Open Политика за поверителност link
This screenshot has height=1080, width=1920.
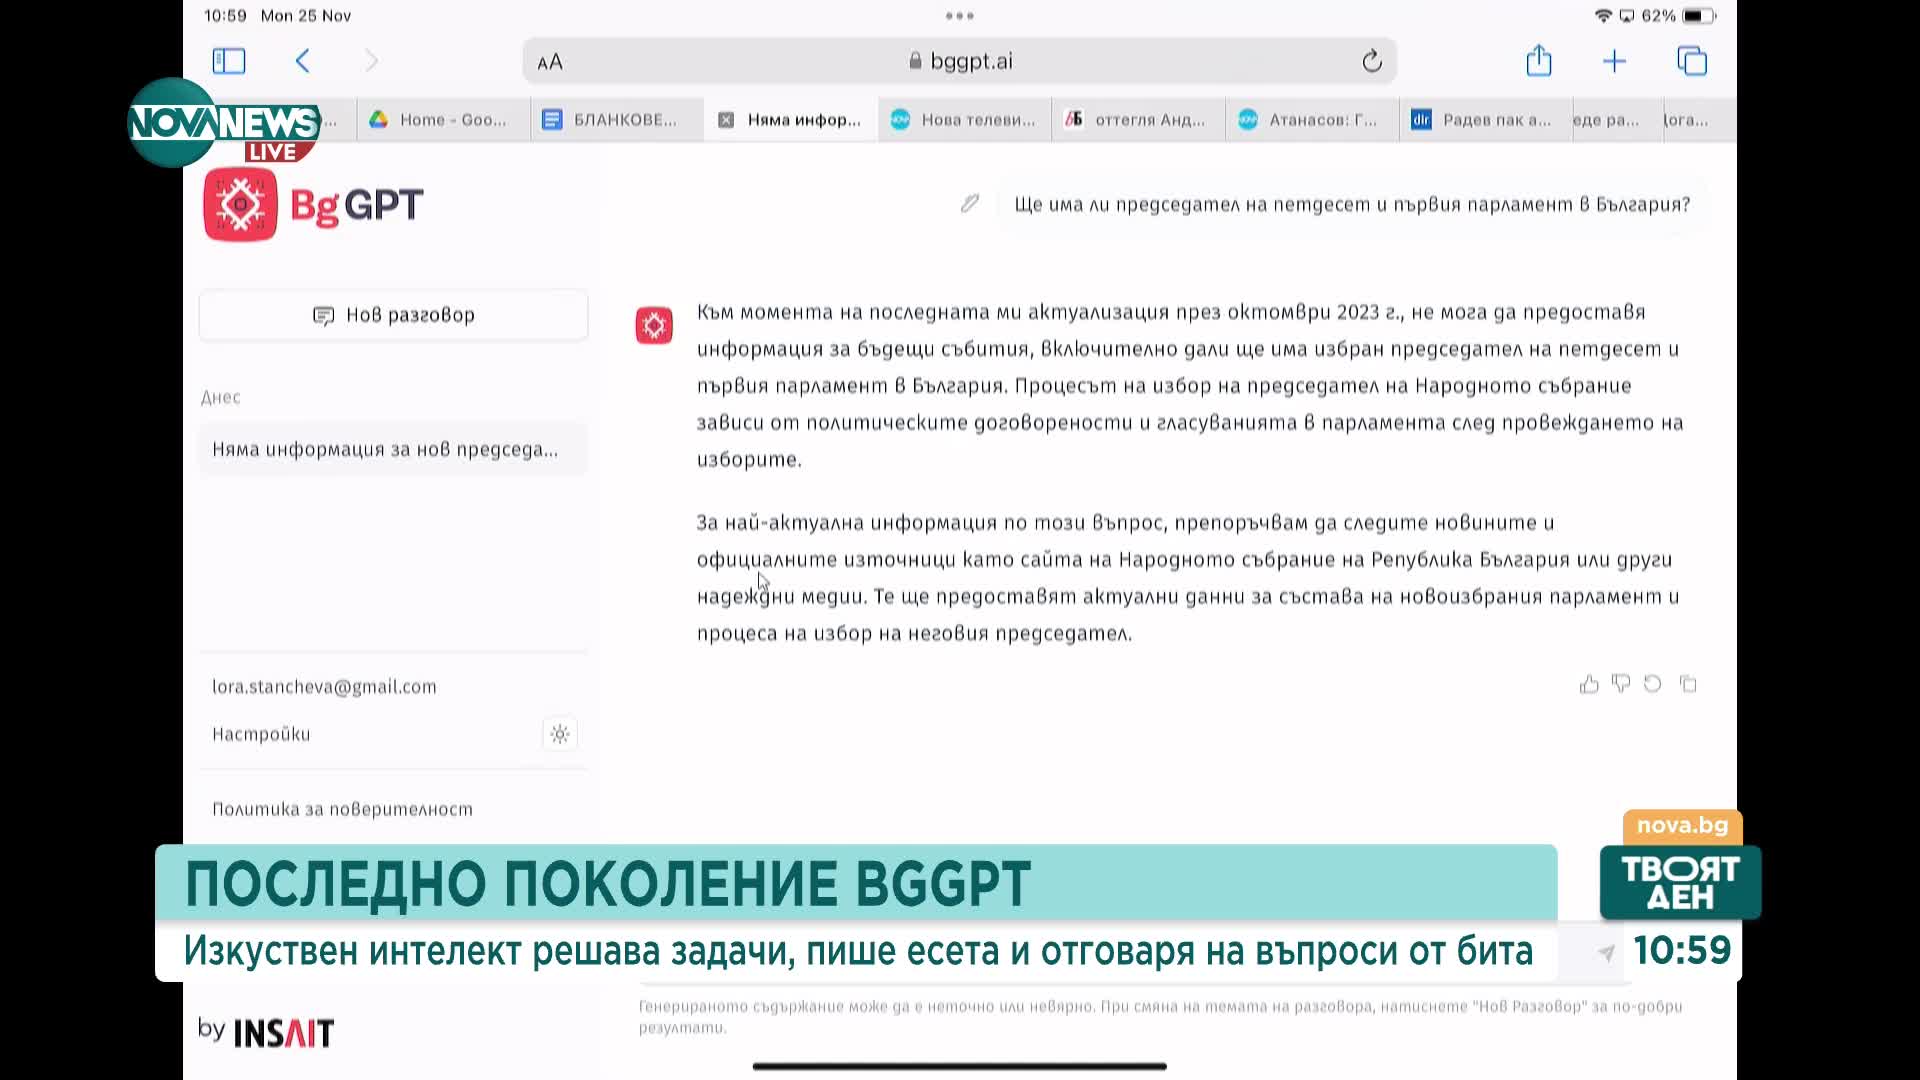342,809
